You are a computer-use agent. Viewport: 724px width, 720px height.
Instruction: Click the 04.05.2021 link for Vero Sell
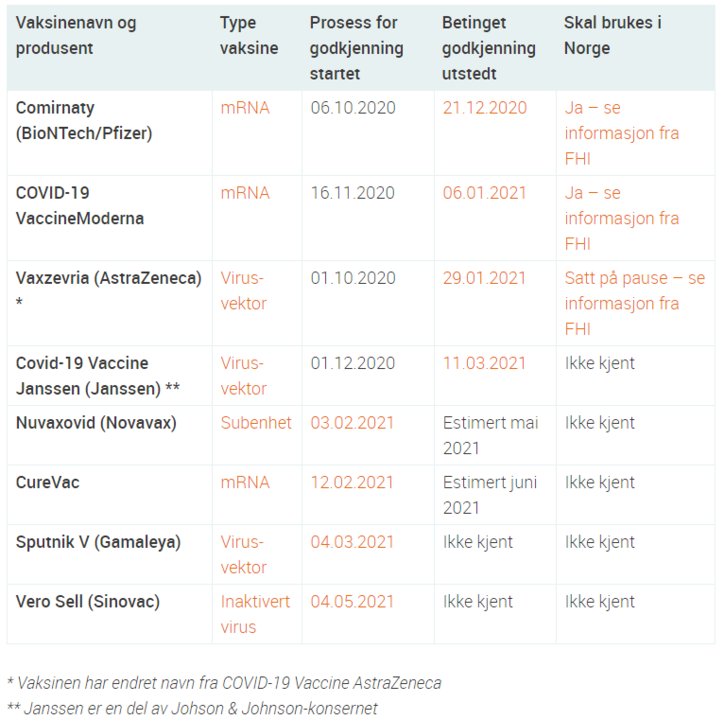coord(353,602)
